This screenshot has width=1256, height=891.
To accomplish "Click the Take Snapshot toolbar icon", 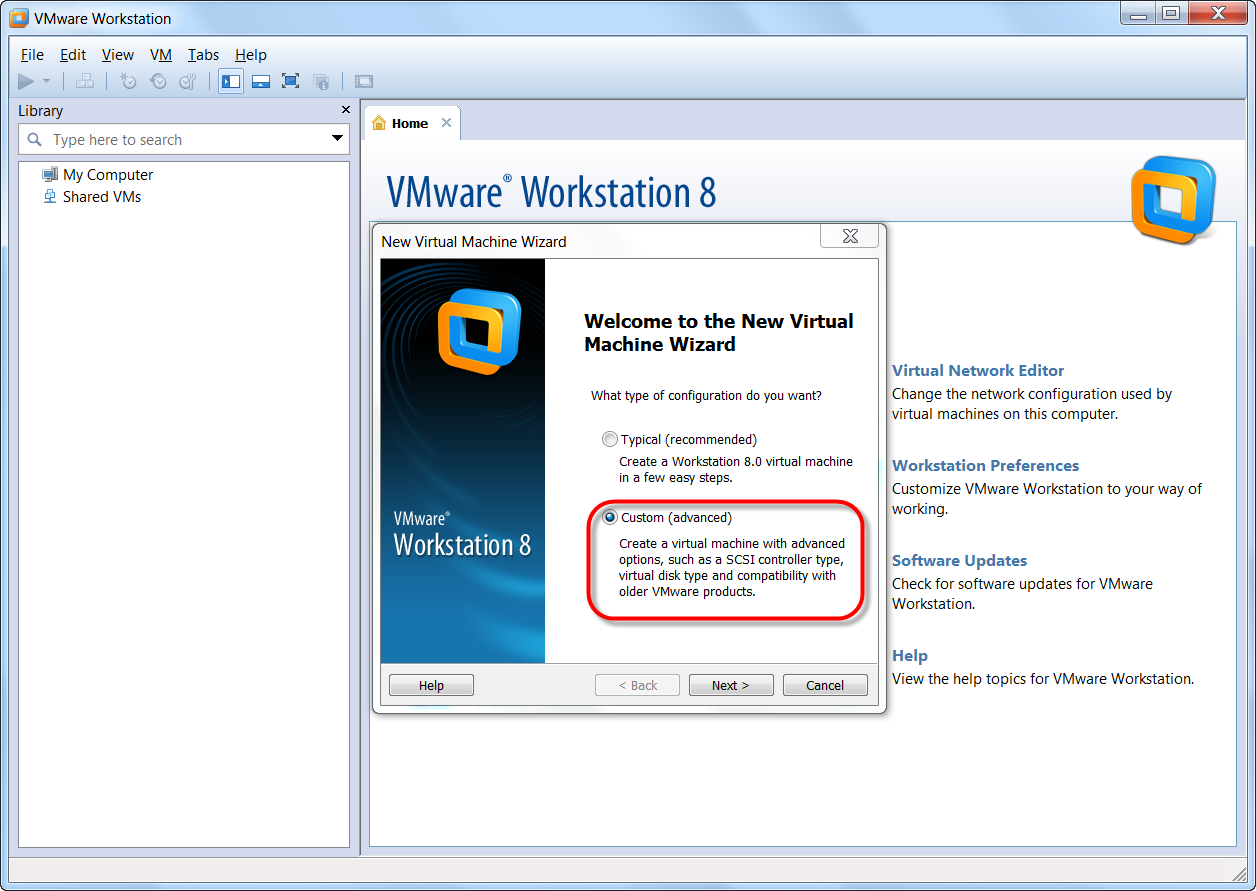I will point(128,81).
